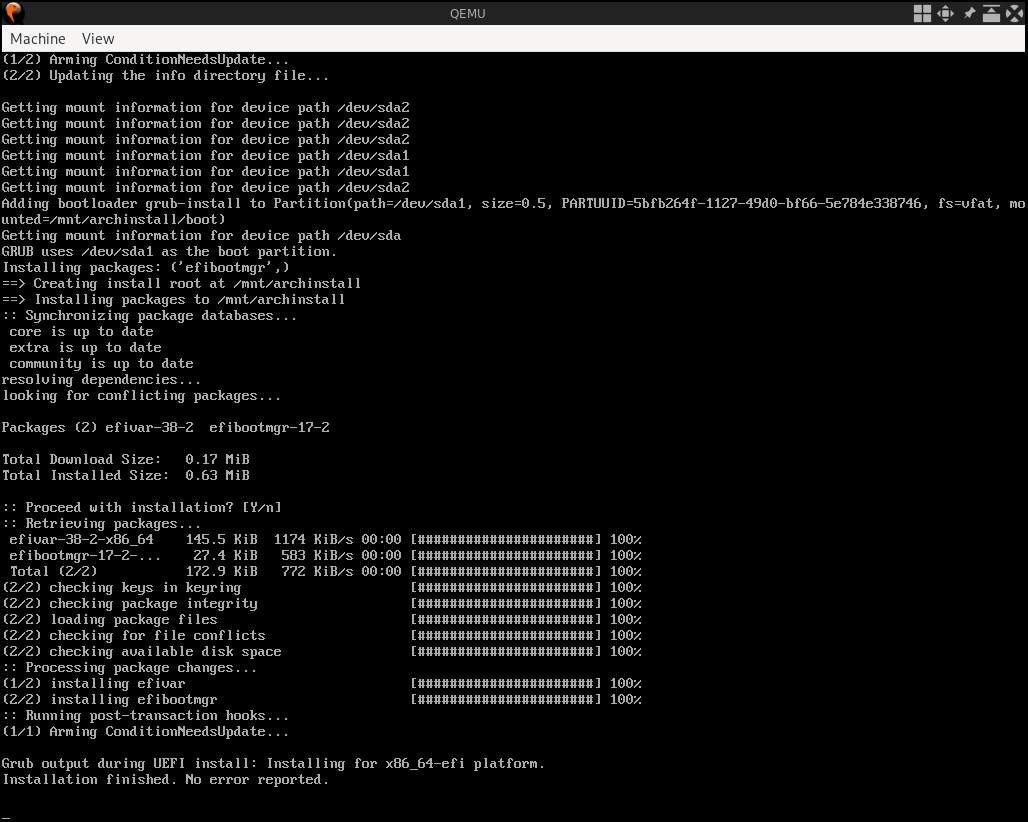1028x822 pixels.
Task: Click 'Adding bootloader grub-install to Partition' line
Action: (x=513, y=211)
